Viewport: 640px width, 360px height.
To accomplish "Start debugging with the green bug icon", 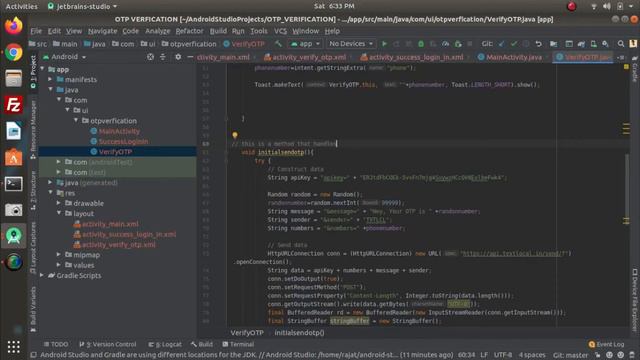I will tap(421, 44).
